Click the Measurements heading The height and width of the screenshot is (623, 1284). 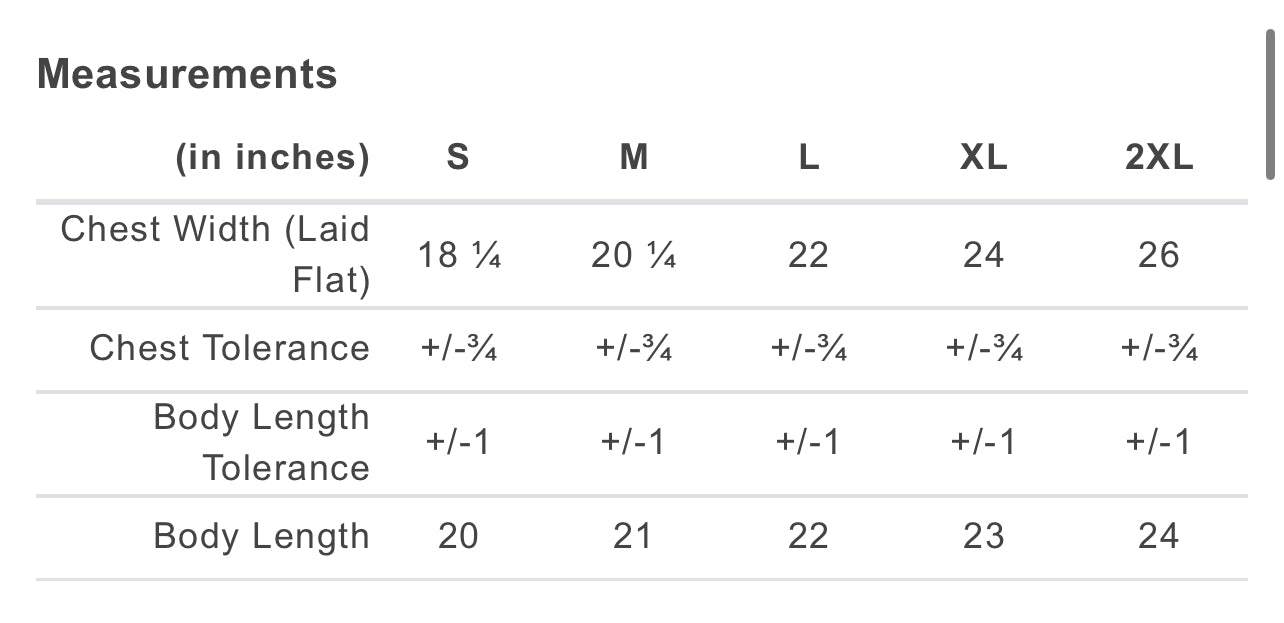187,75
